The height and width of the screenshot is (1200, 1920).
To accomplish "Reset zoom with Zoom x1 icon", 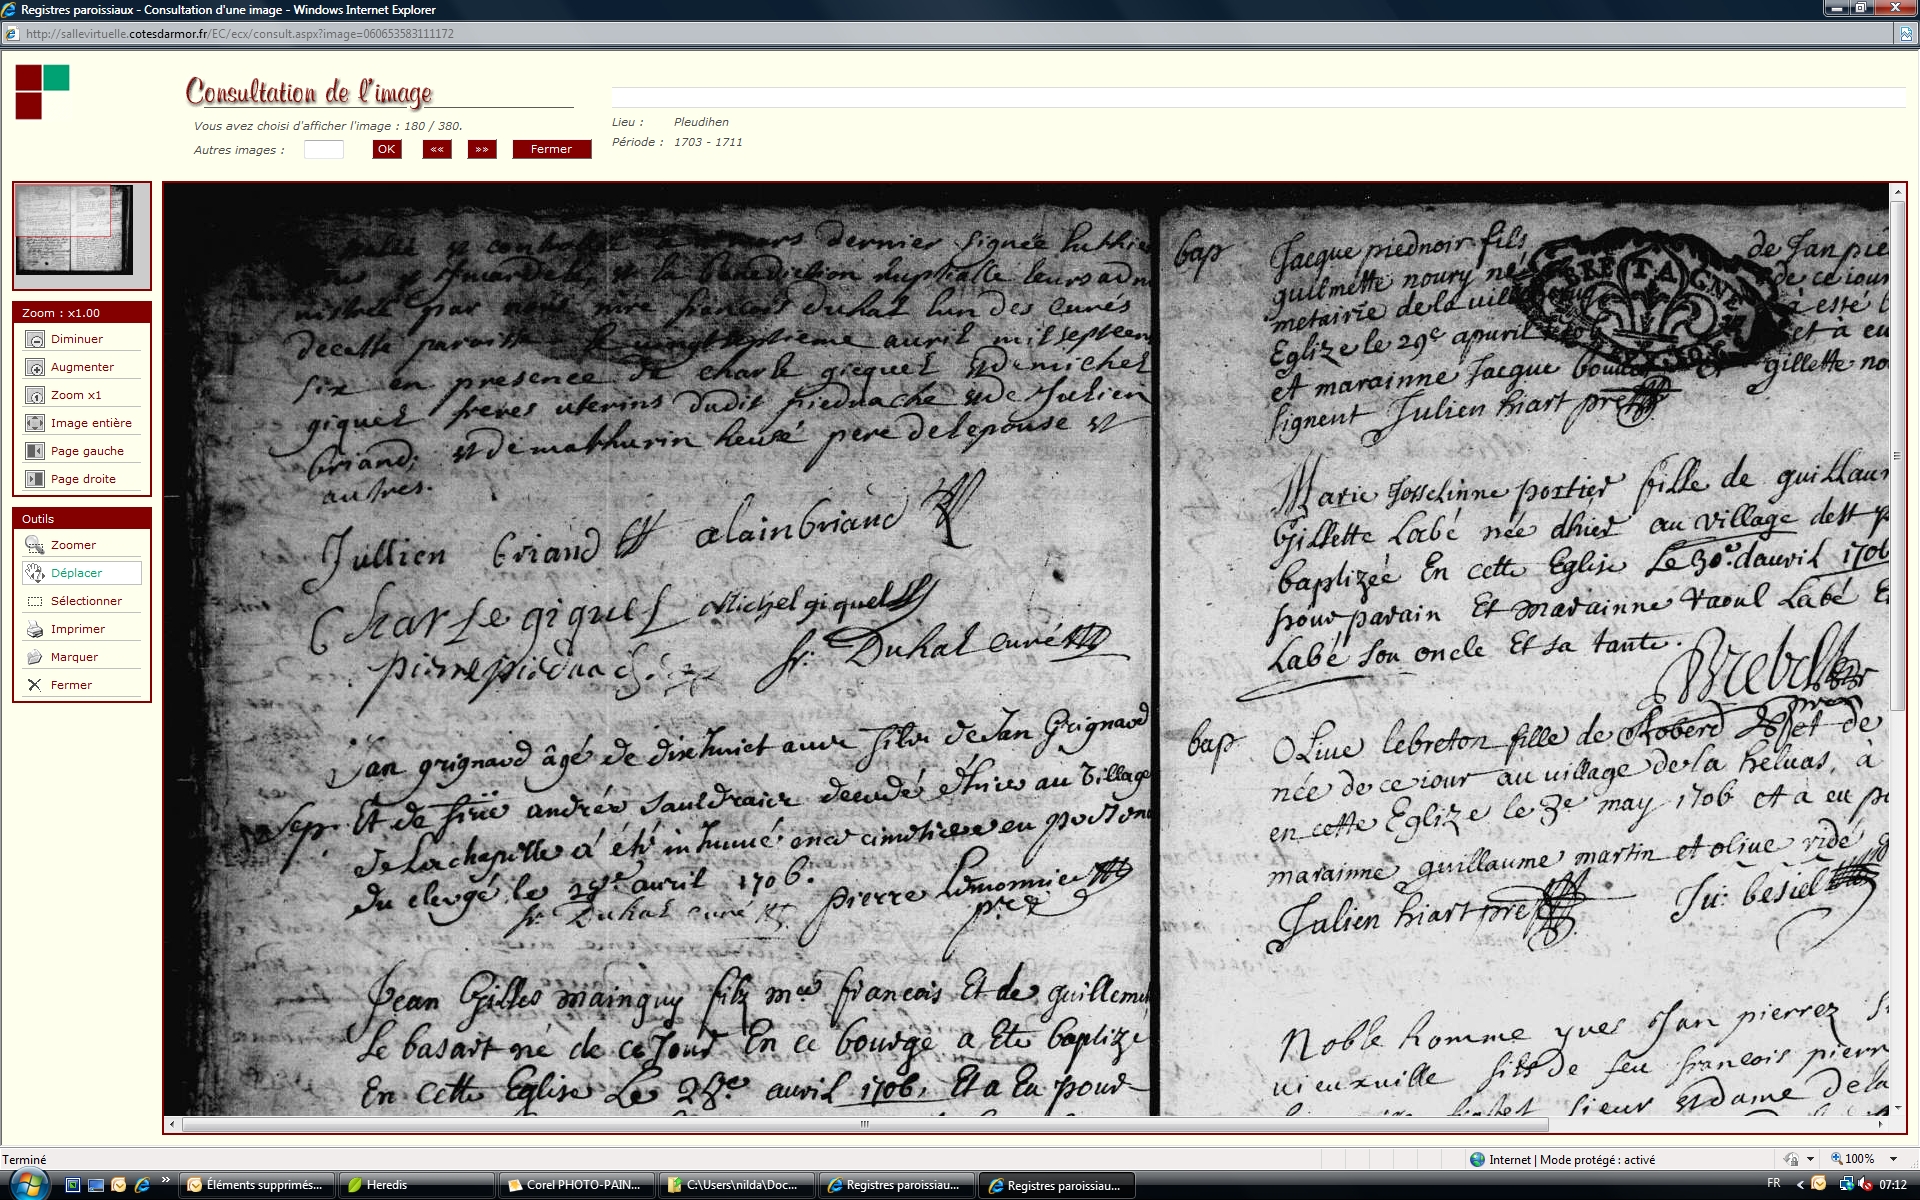I will [35, 396].
